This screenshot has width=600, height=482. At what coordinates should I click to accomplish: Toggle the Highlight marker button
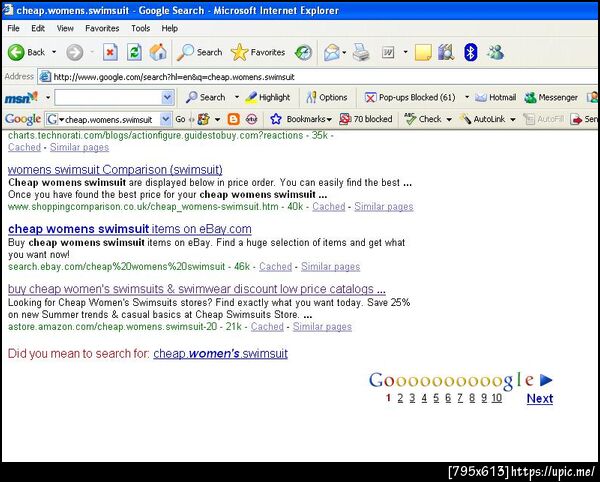tap(267, 97)
